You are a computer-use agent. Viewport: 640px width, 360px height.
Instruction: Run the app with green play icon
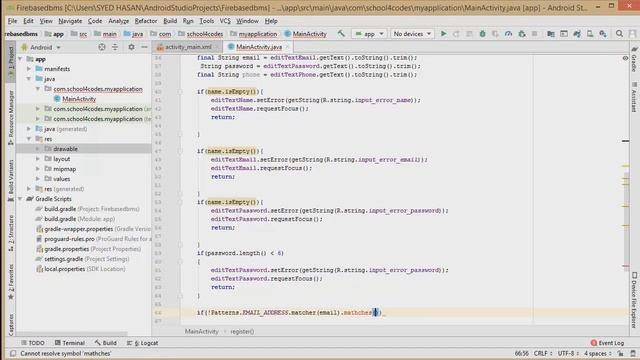tap(443, 34)
